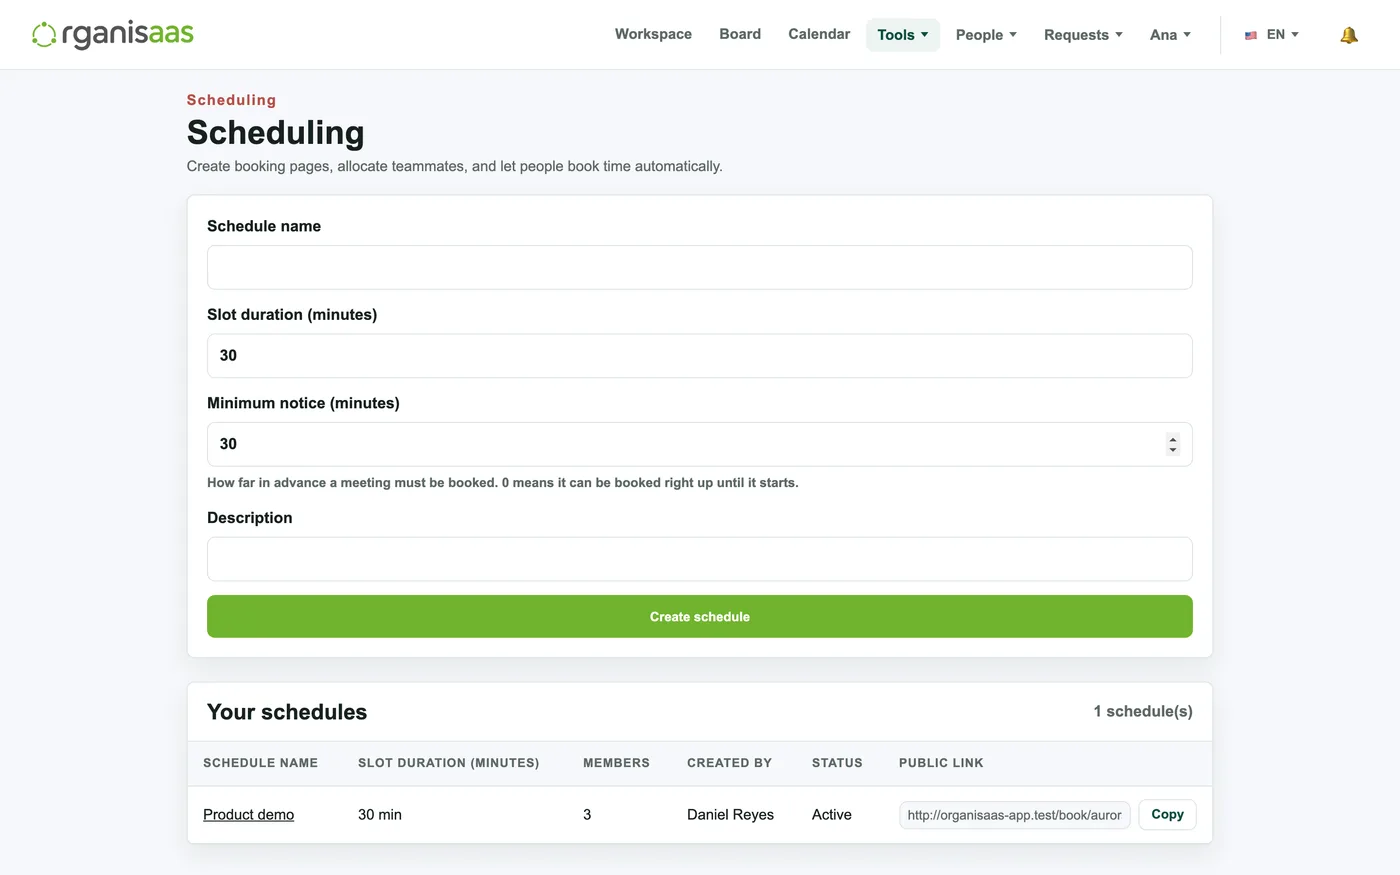Copy the Product demo public link
The width and height of the screenshot is (1400, 875).
(1167, 815)
